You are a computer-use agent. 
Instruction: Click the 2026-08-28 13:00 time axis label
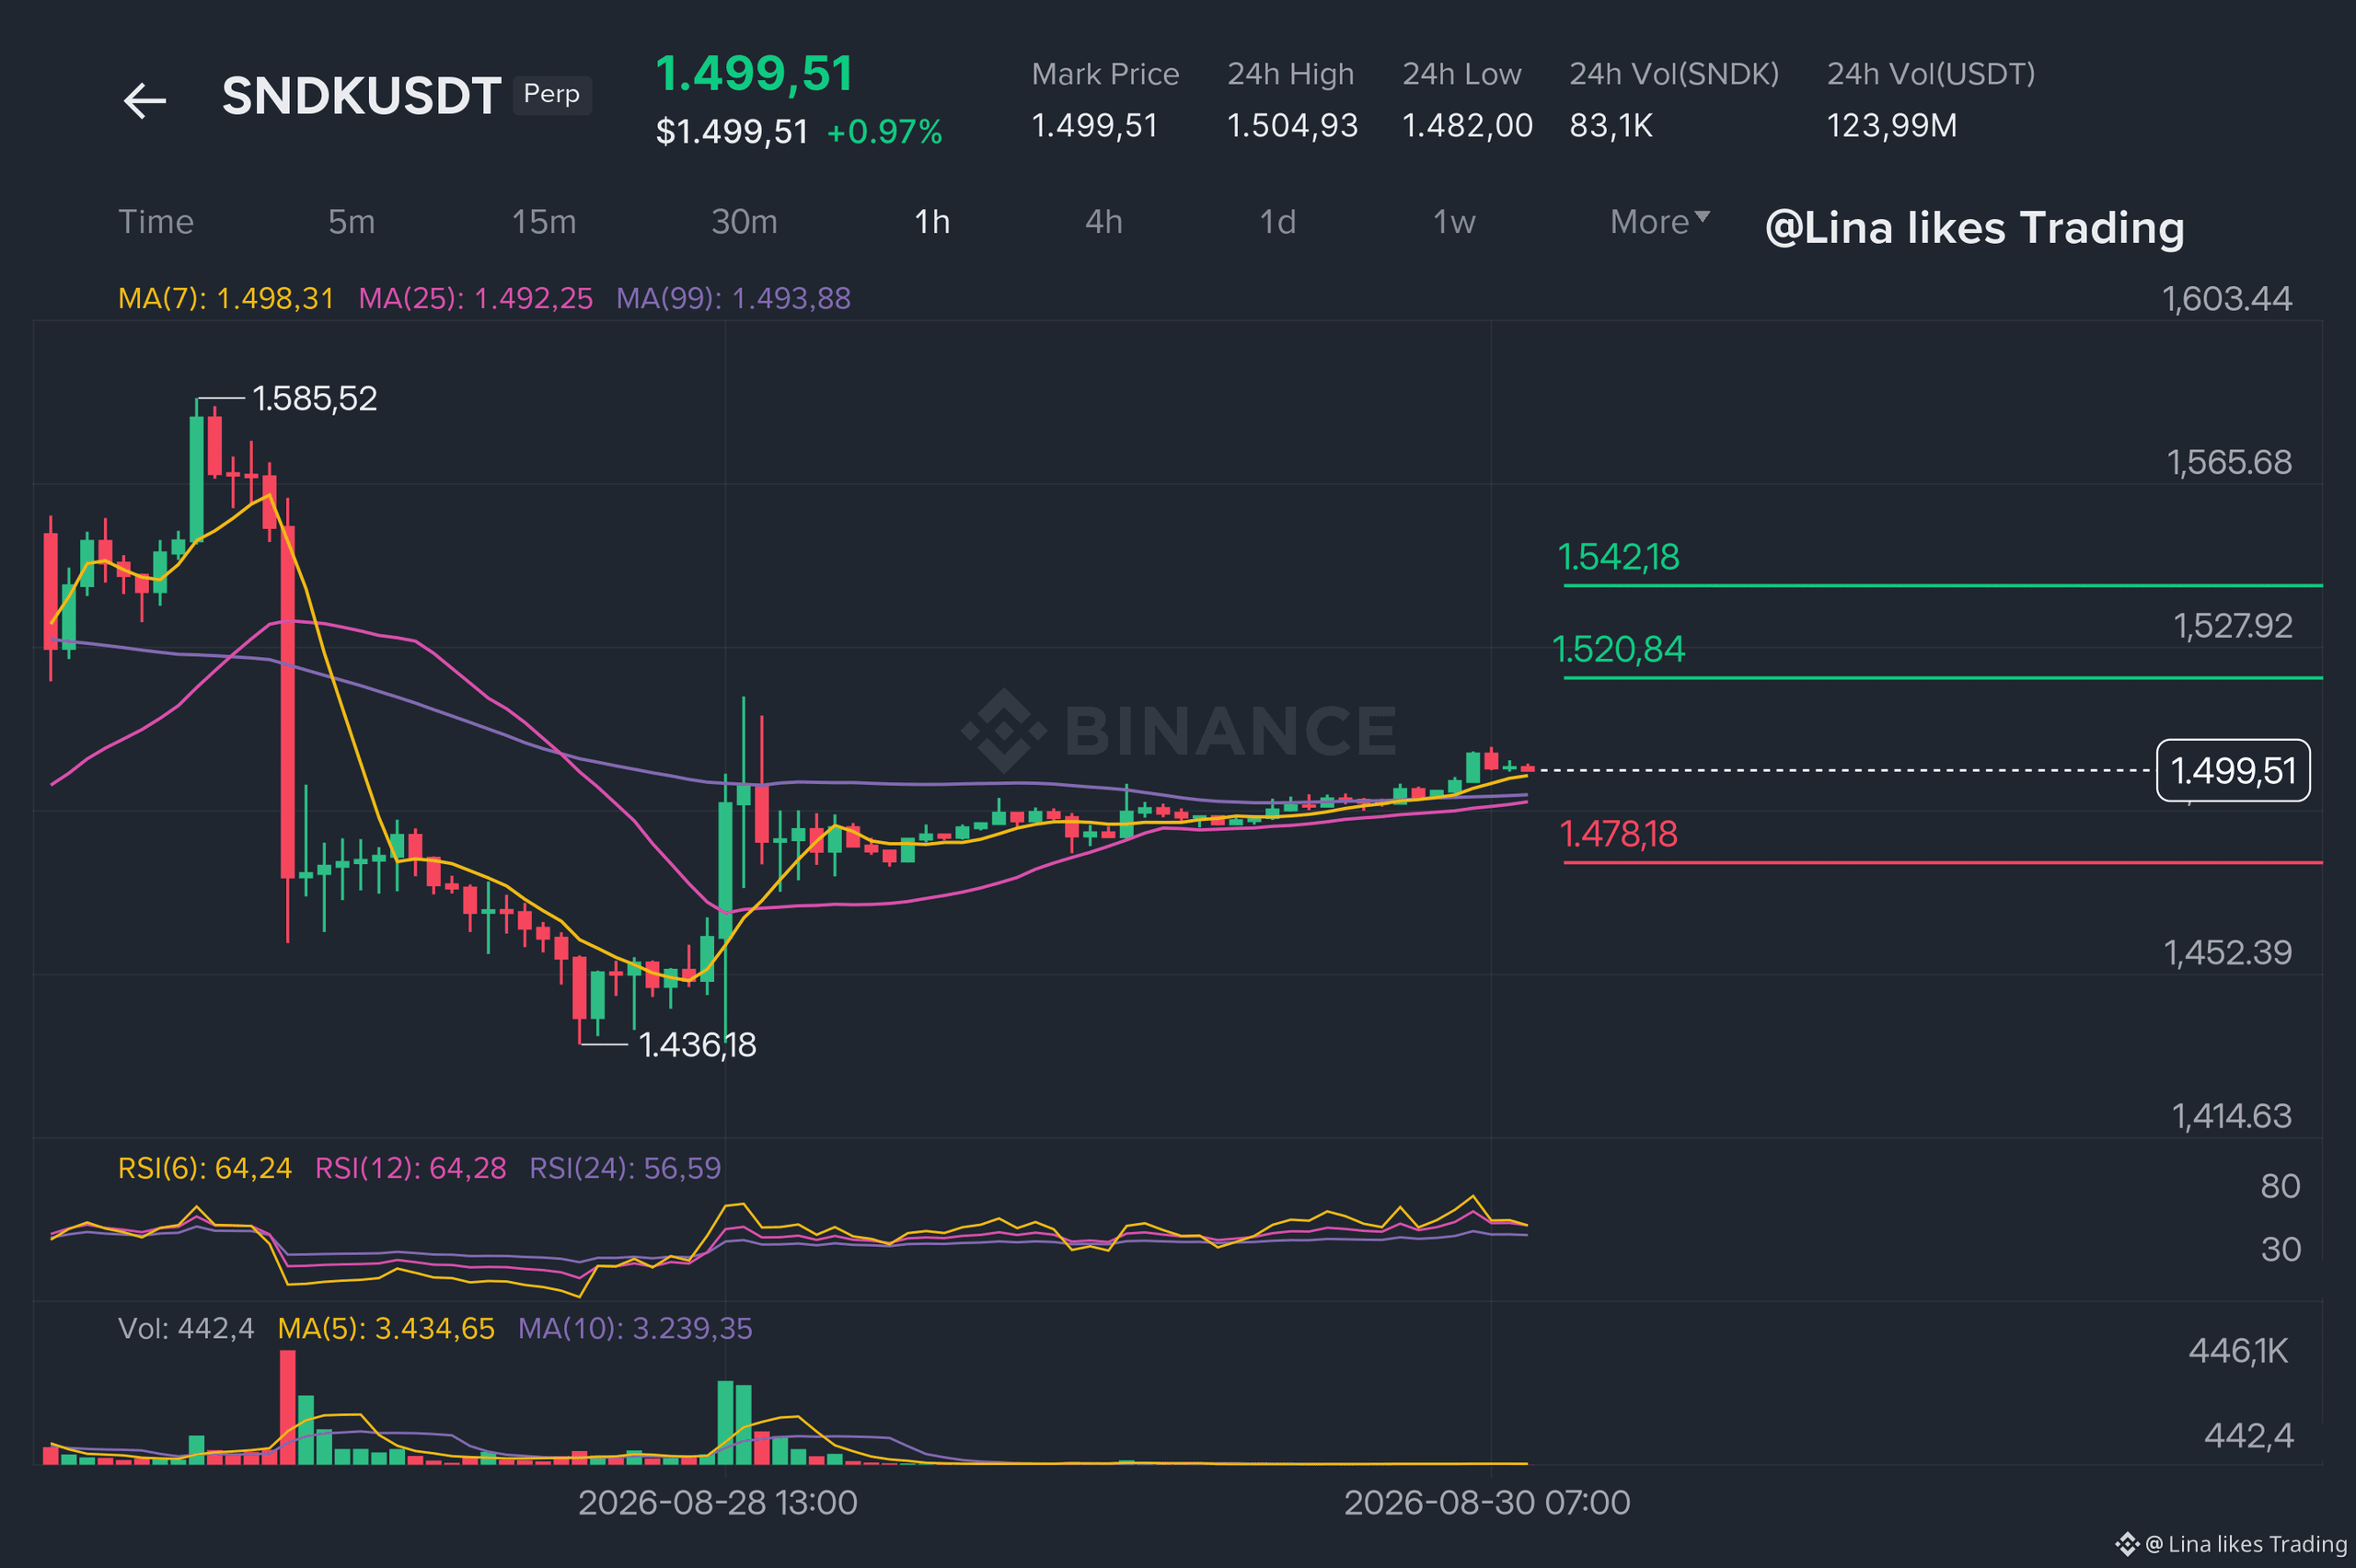coord(718,1503)
